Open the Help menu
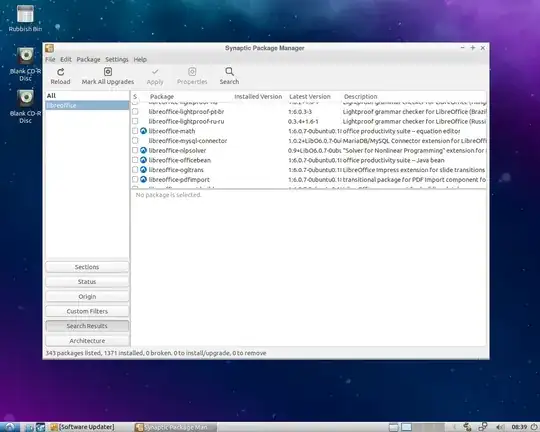Viewport: 540px width, 432px height. tap(140, 60)
